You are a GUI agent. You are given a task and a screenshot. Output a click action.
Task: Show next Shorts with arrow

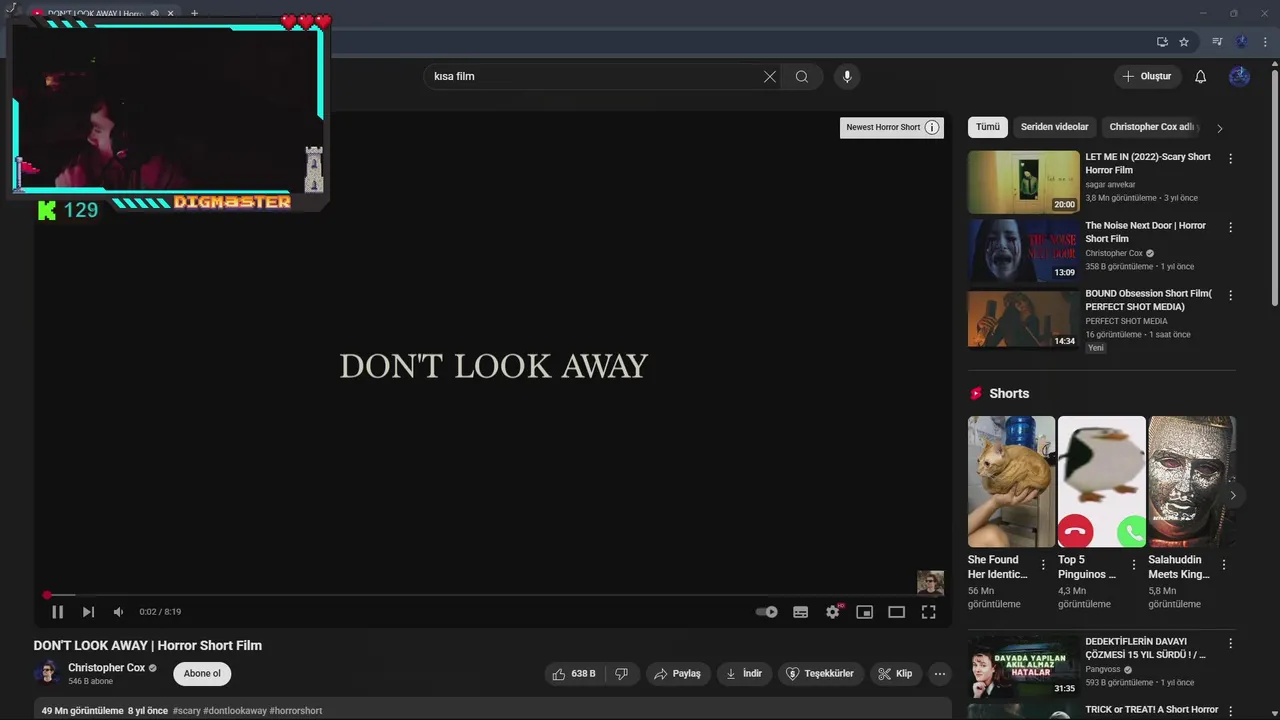click(1232, 495)
